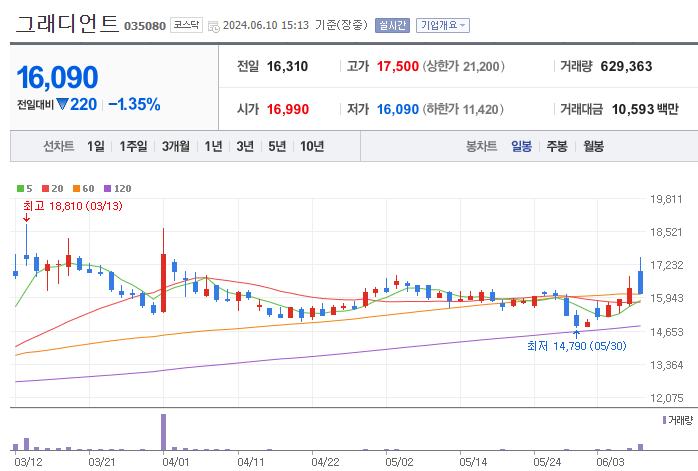698x471 pixels.
Task: Click the blue down triangle beside 220
Action: (x=62, y=104)
